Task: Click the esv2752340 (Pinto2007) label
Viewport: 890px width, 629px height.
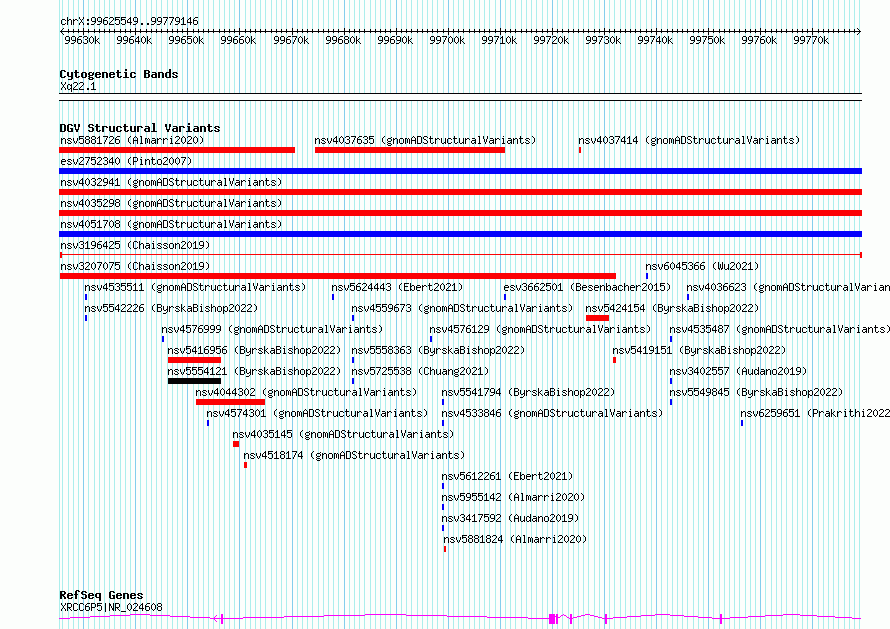Action: 126,161
